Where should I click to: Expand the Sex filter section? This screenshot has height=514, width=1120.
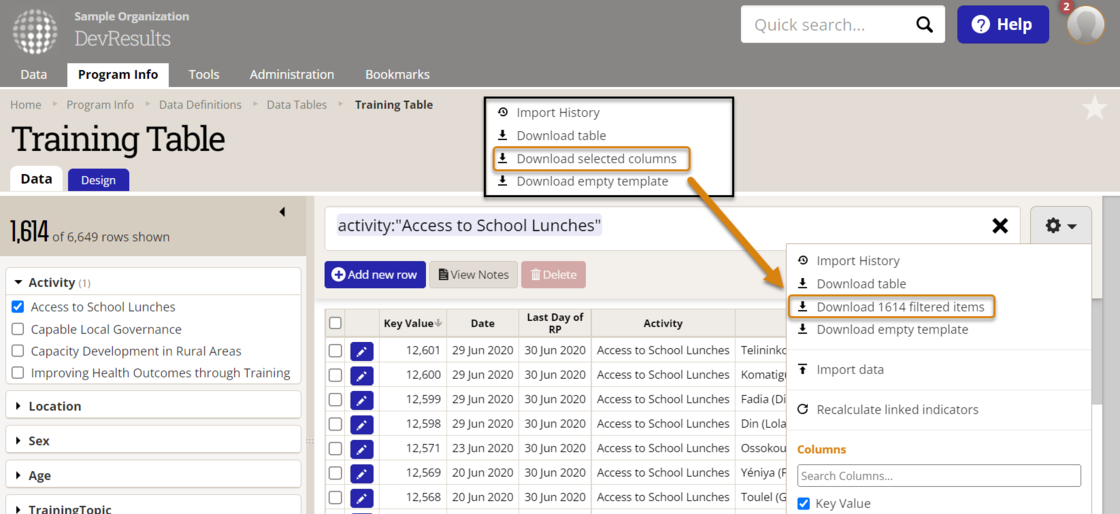[x=153, y=440]
